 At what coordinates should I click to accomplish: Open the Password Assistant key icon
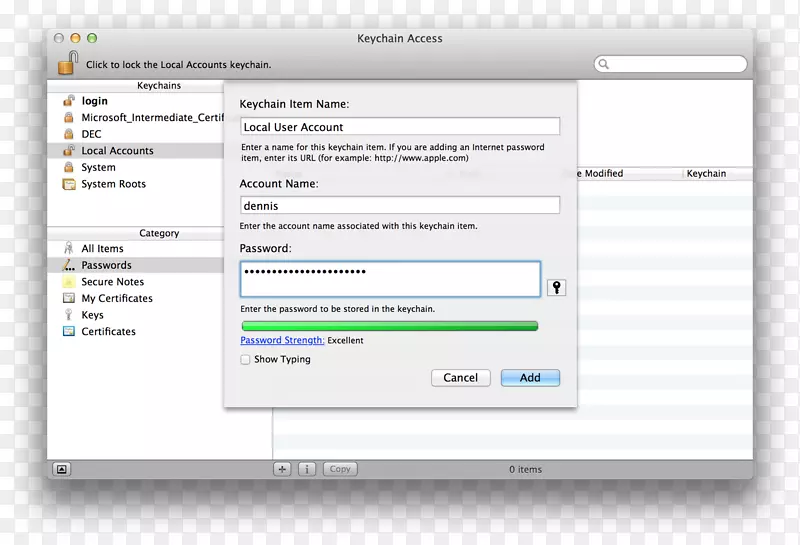click(557, 288)
